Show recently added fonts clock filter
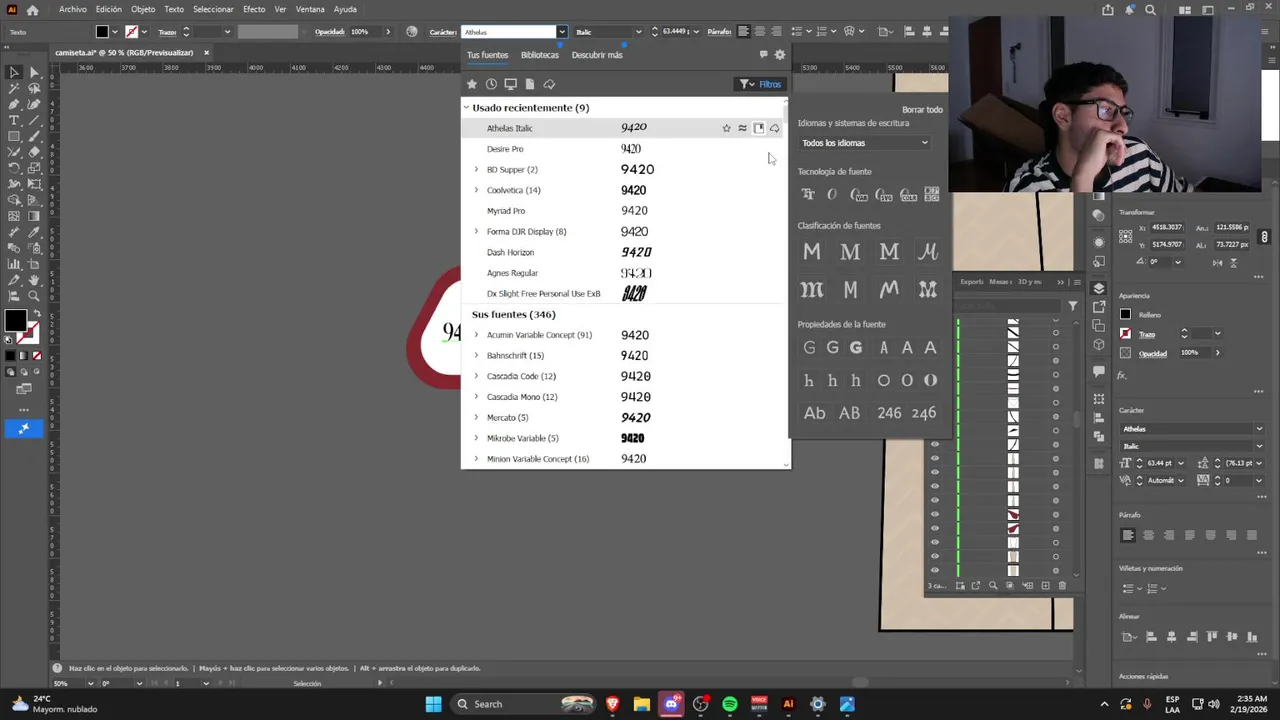 tap(491, 84)
